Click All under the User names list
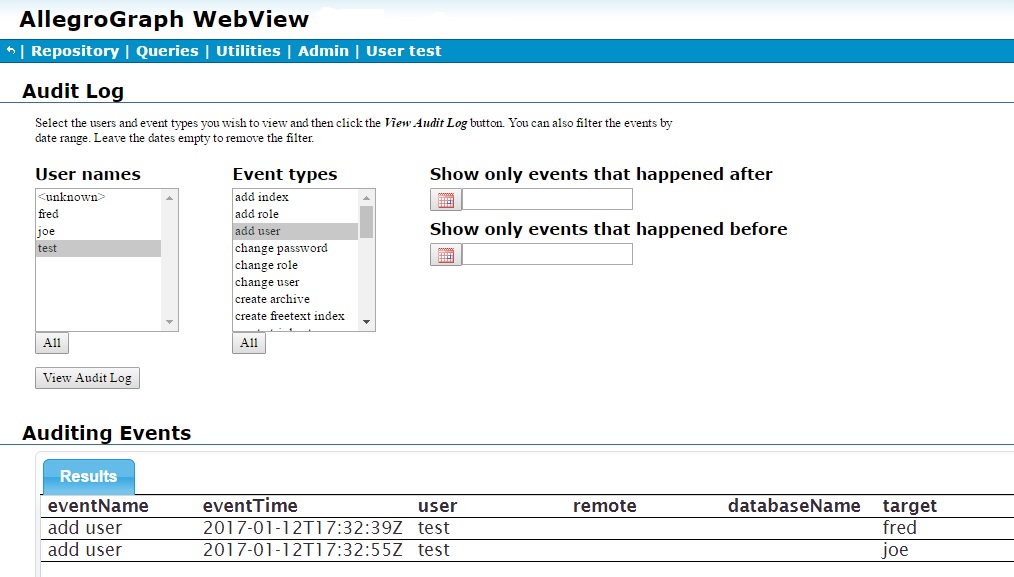Screen dimensions: 1014x577 [51, 343]
